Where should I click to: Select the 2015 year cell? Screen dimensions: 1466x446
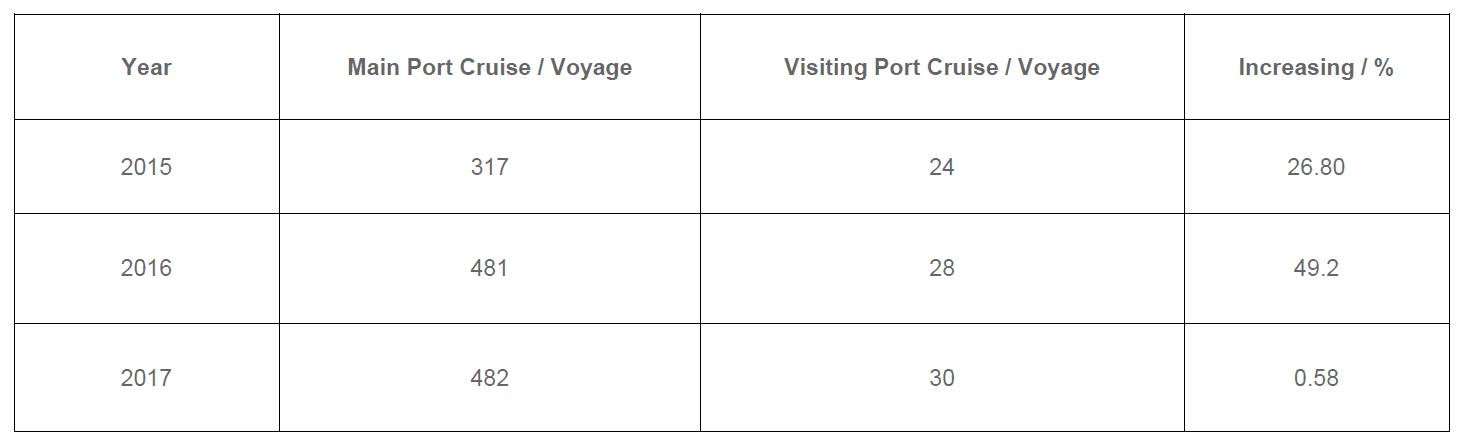(146, 167)
